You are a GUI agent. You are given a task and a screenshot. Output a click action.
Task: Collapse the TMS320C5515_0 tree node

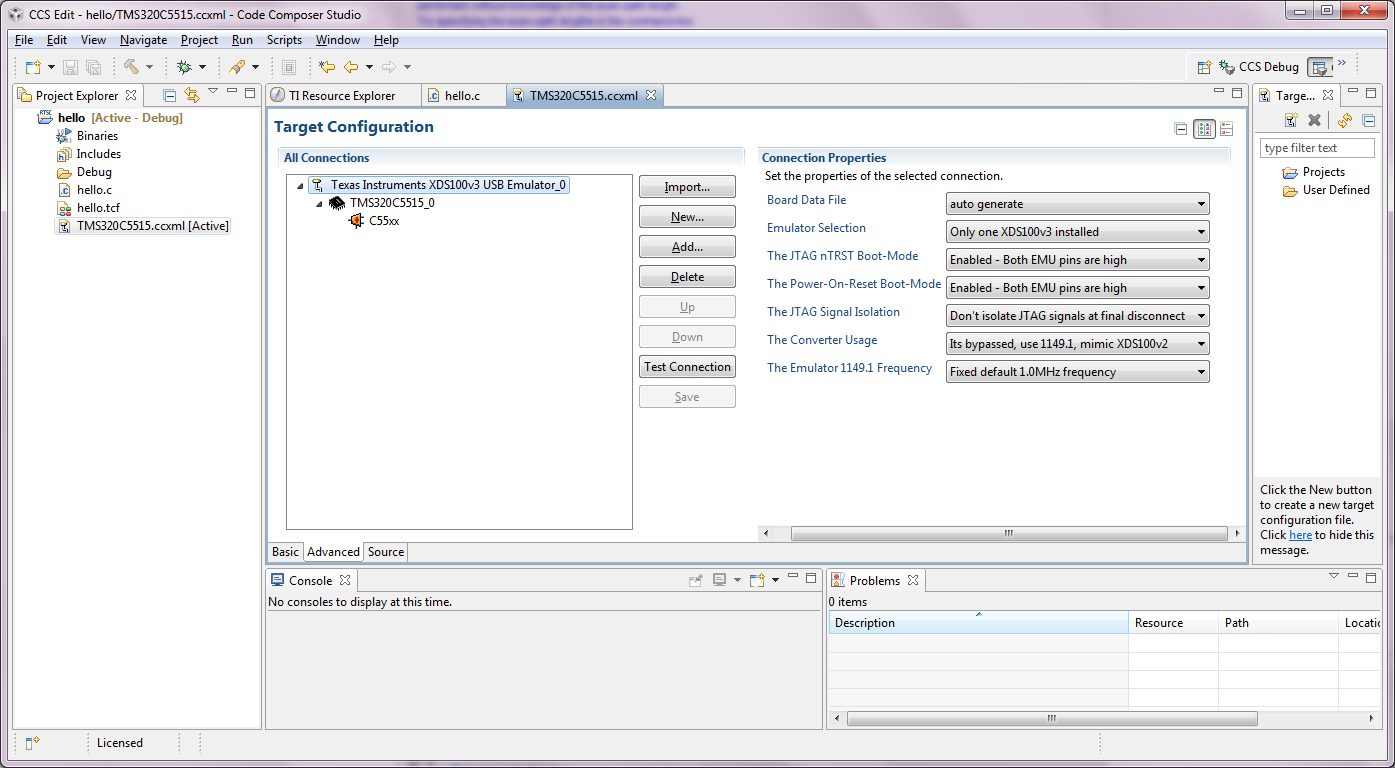pos(320,204)
